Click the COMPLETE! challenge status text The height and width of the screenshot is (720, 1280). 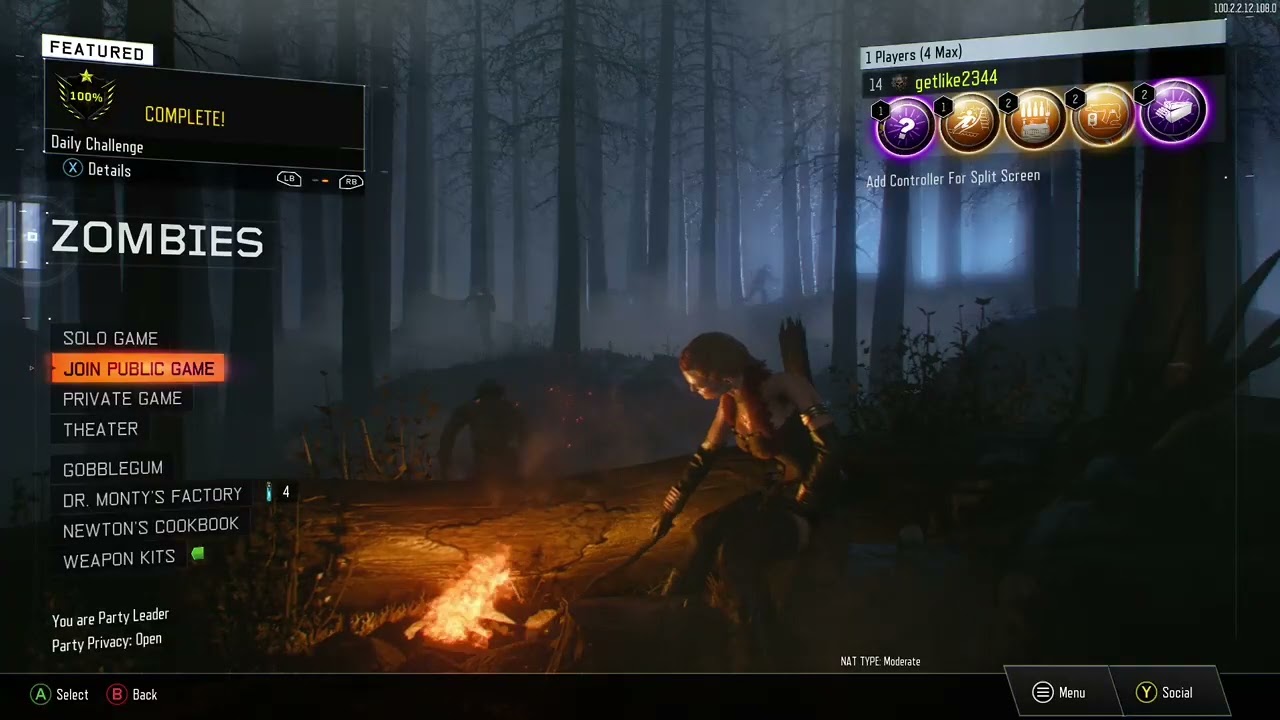185,116
